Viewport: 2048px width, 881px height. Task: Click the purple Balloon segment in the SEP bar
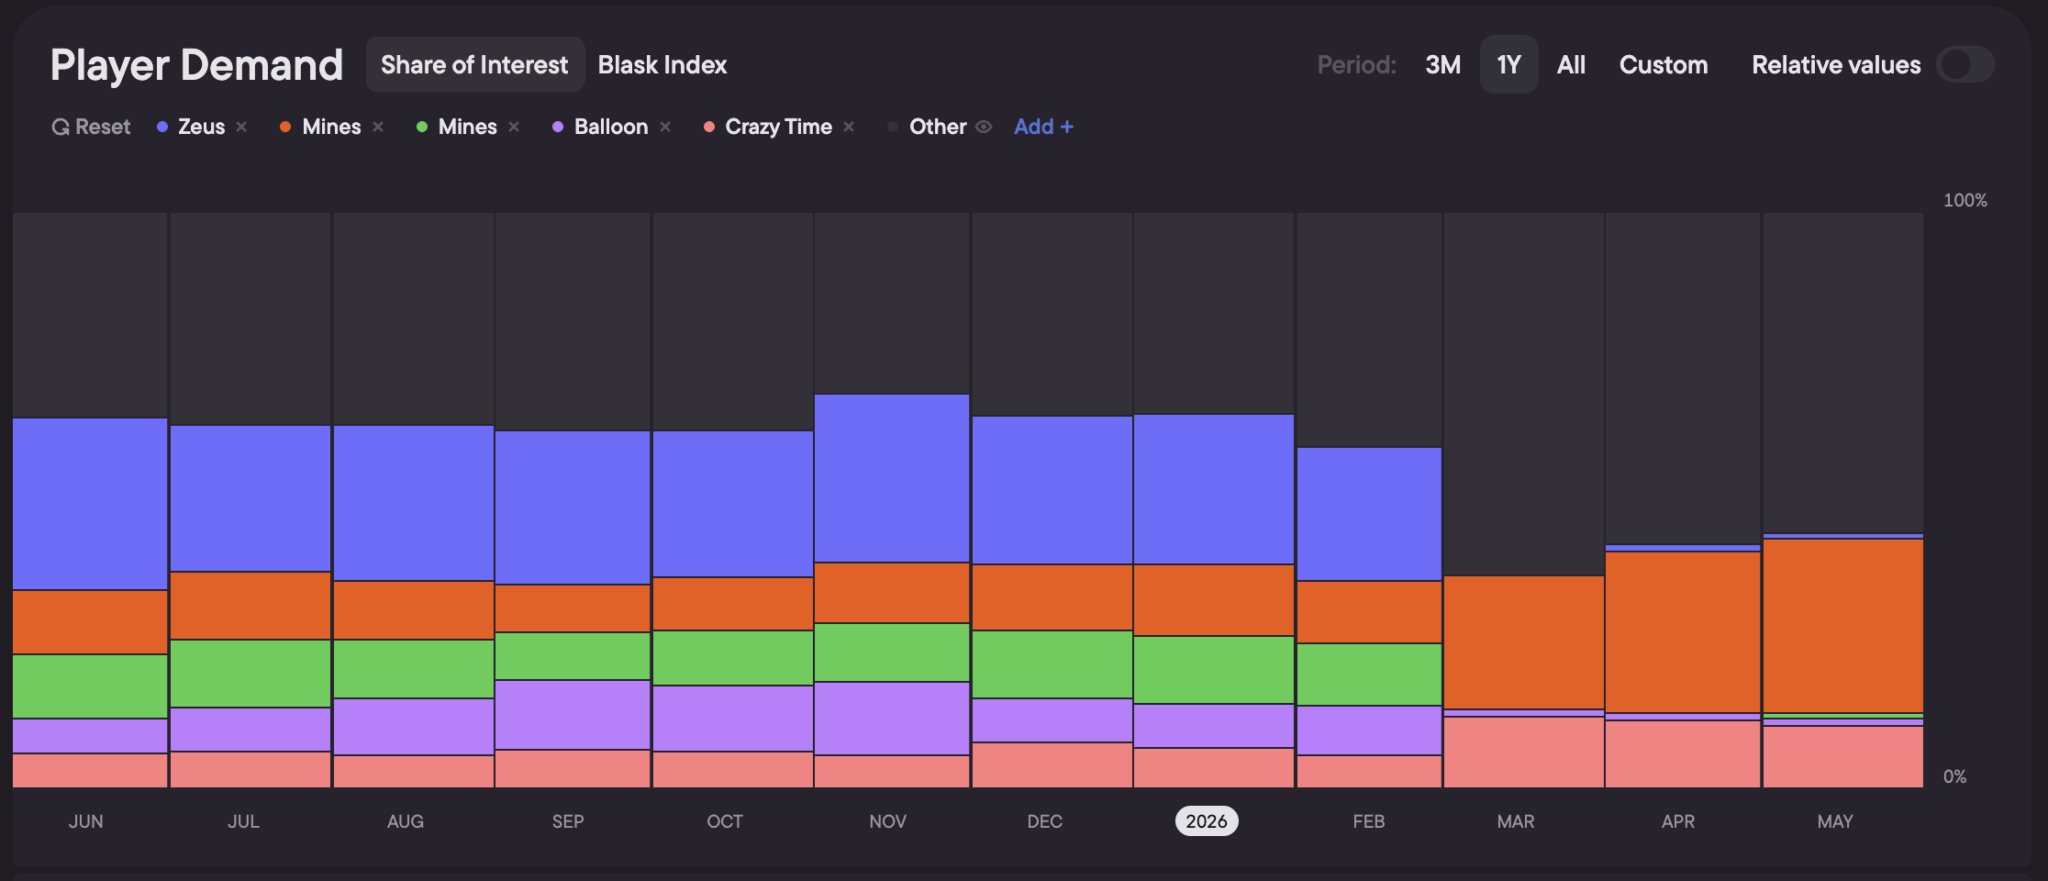[573, 715]
